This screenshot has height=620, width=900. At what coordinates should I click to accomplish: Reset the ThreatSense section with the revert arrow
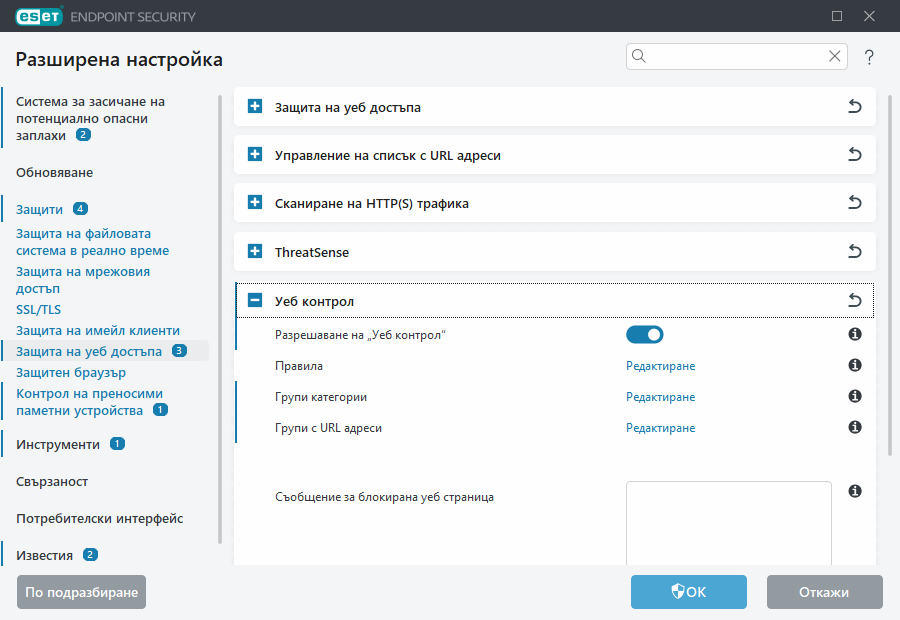pyautogui.click(x=855, y=252)
